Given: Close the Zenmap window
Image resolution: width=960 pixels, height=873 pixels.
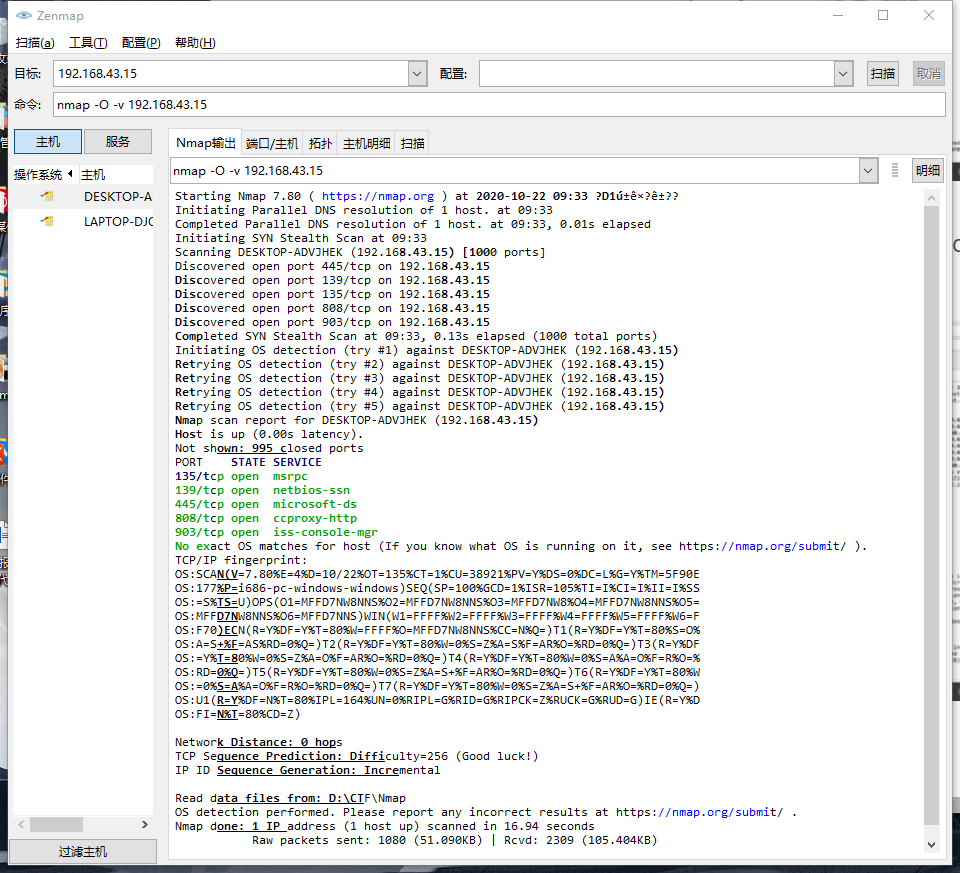Looking at the screenshot, I should click(929, 15).
